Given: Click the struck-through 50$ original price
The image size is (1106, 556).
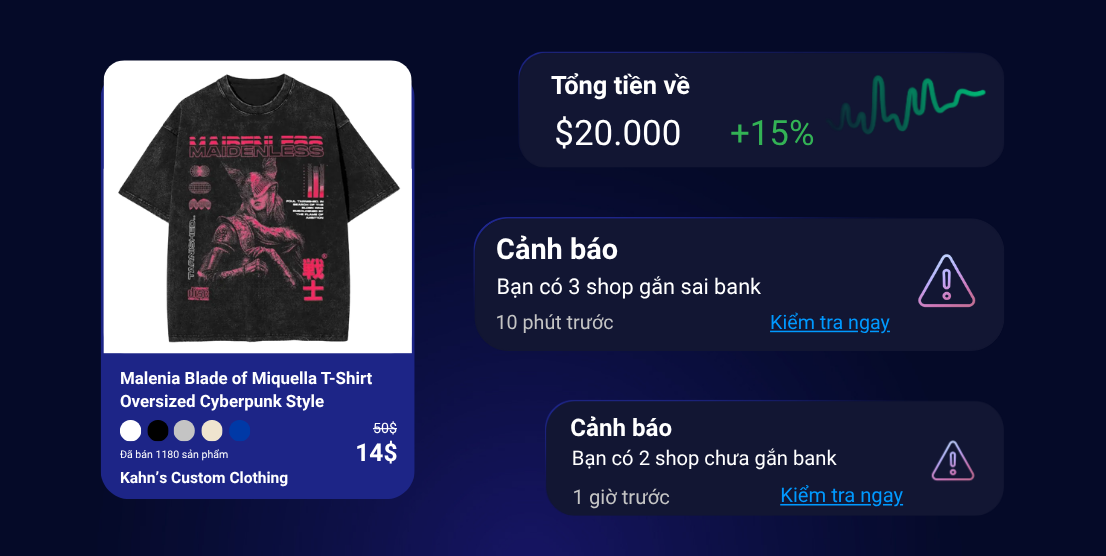Looking at the screenshot, I should 385,428.
